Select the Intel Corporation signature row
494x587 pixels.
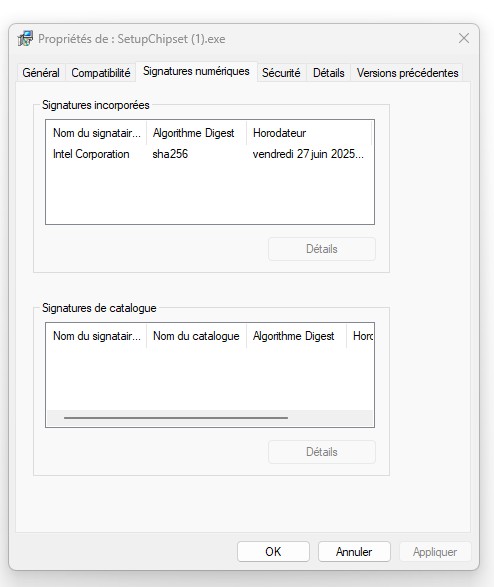(x=210, y=154)
